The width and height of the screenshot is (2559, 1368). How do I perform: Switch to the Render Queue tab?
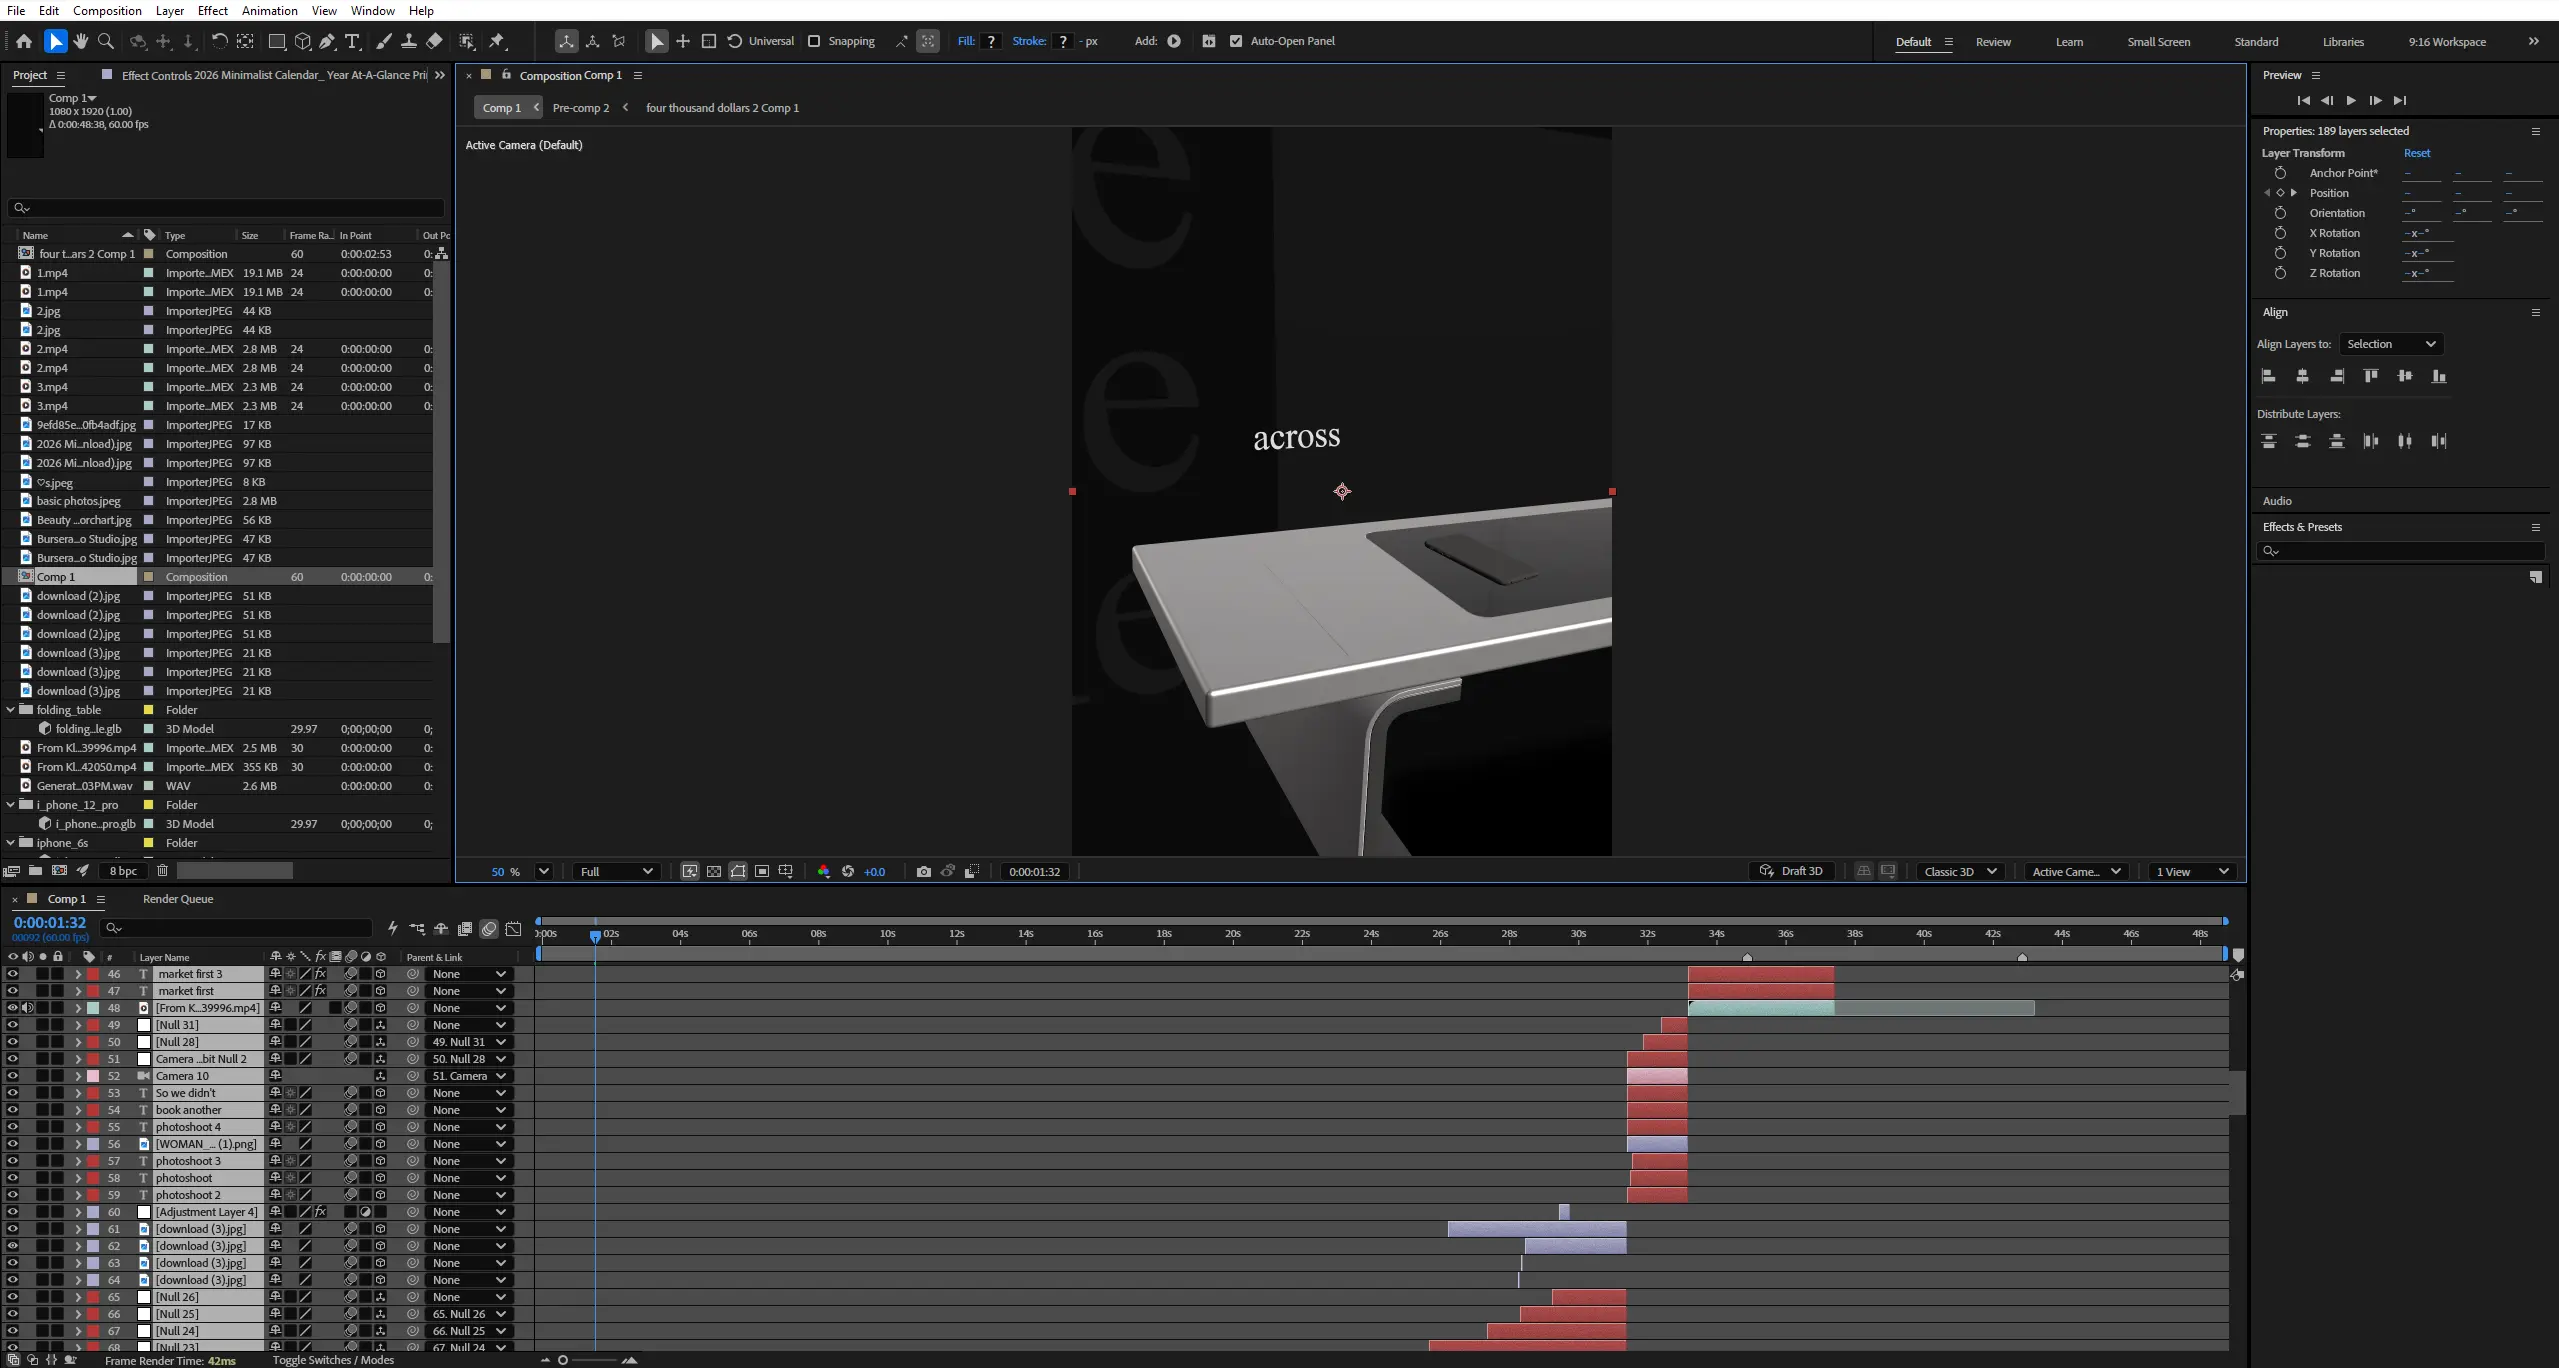pyautogui.click(x=178, y=899)
